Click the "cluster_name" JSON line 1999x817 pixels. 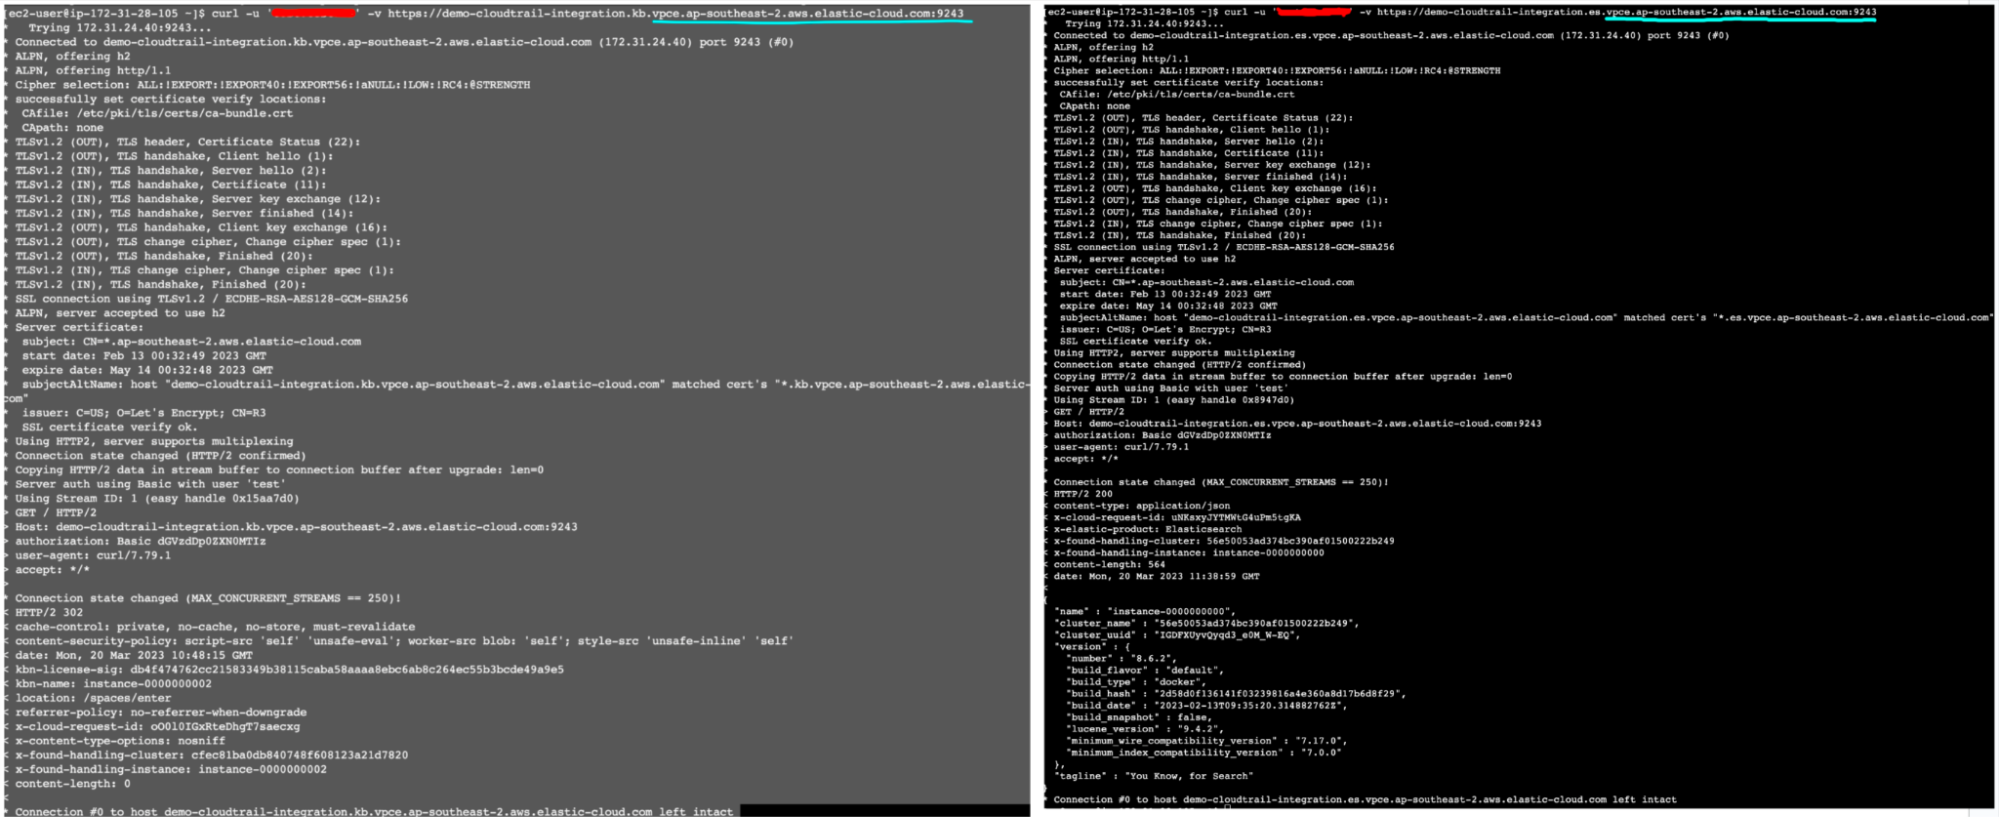[x=1207, y=624]
